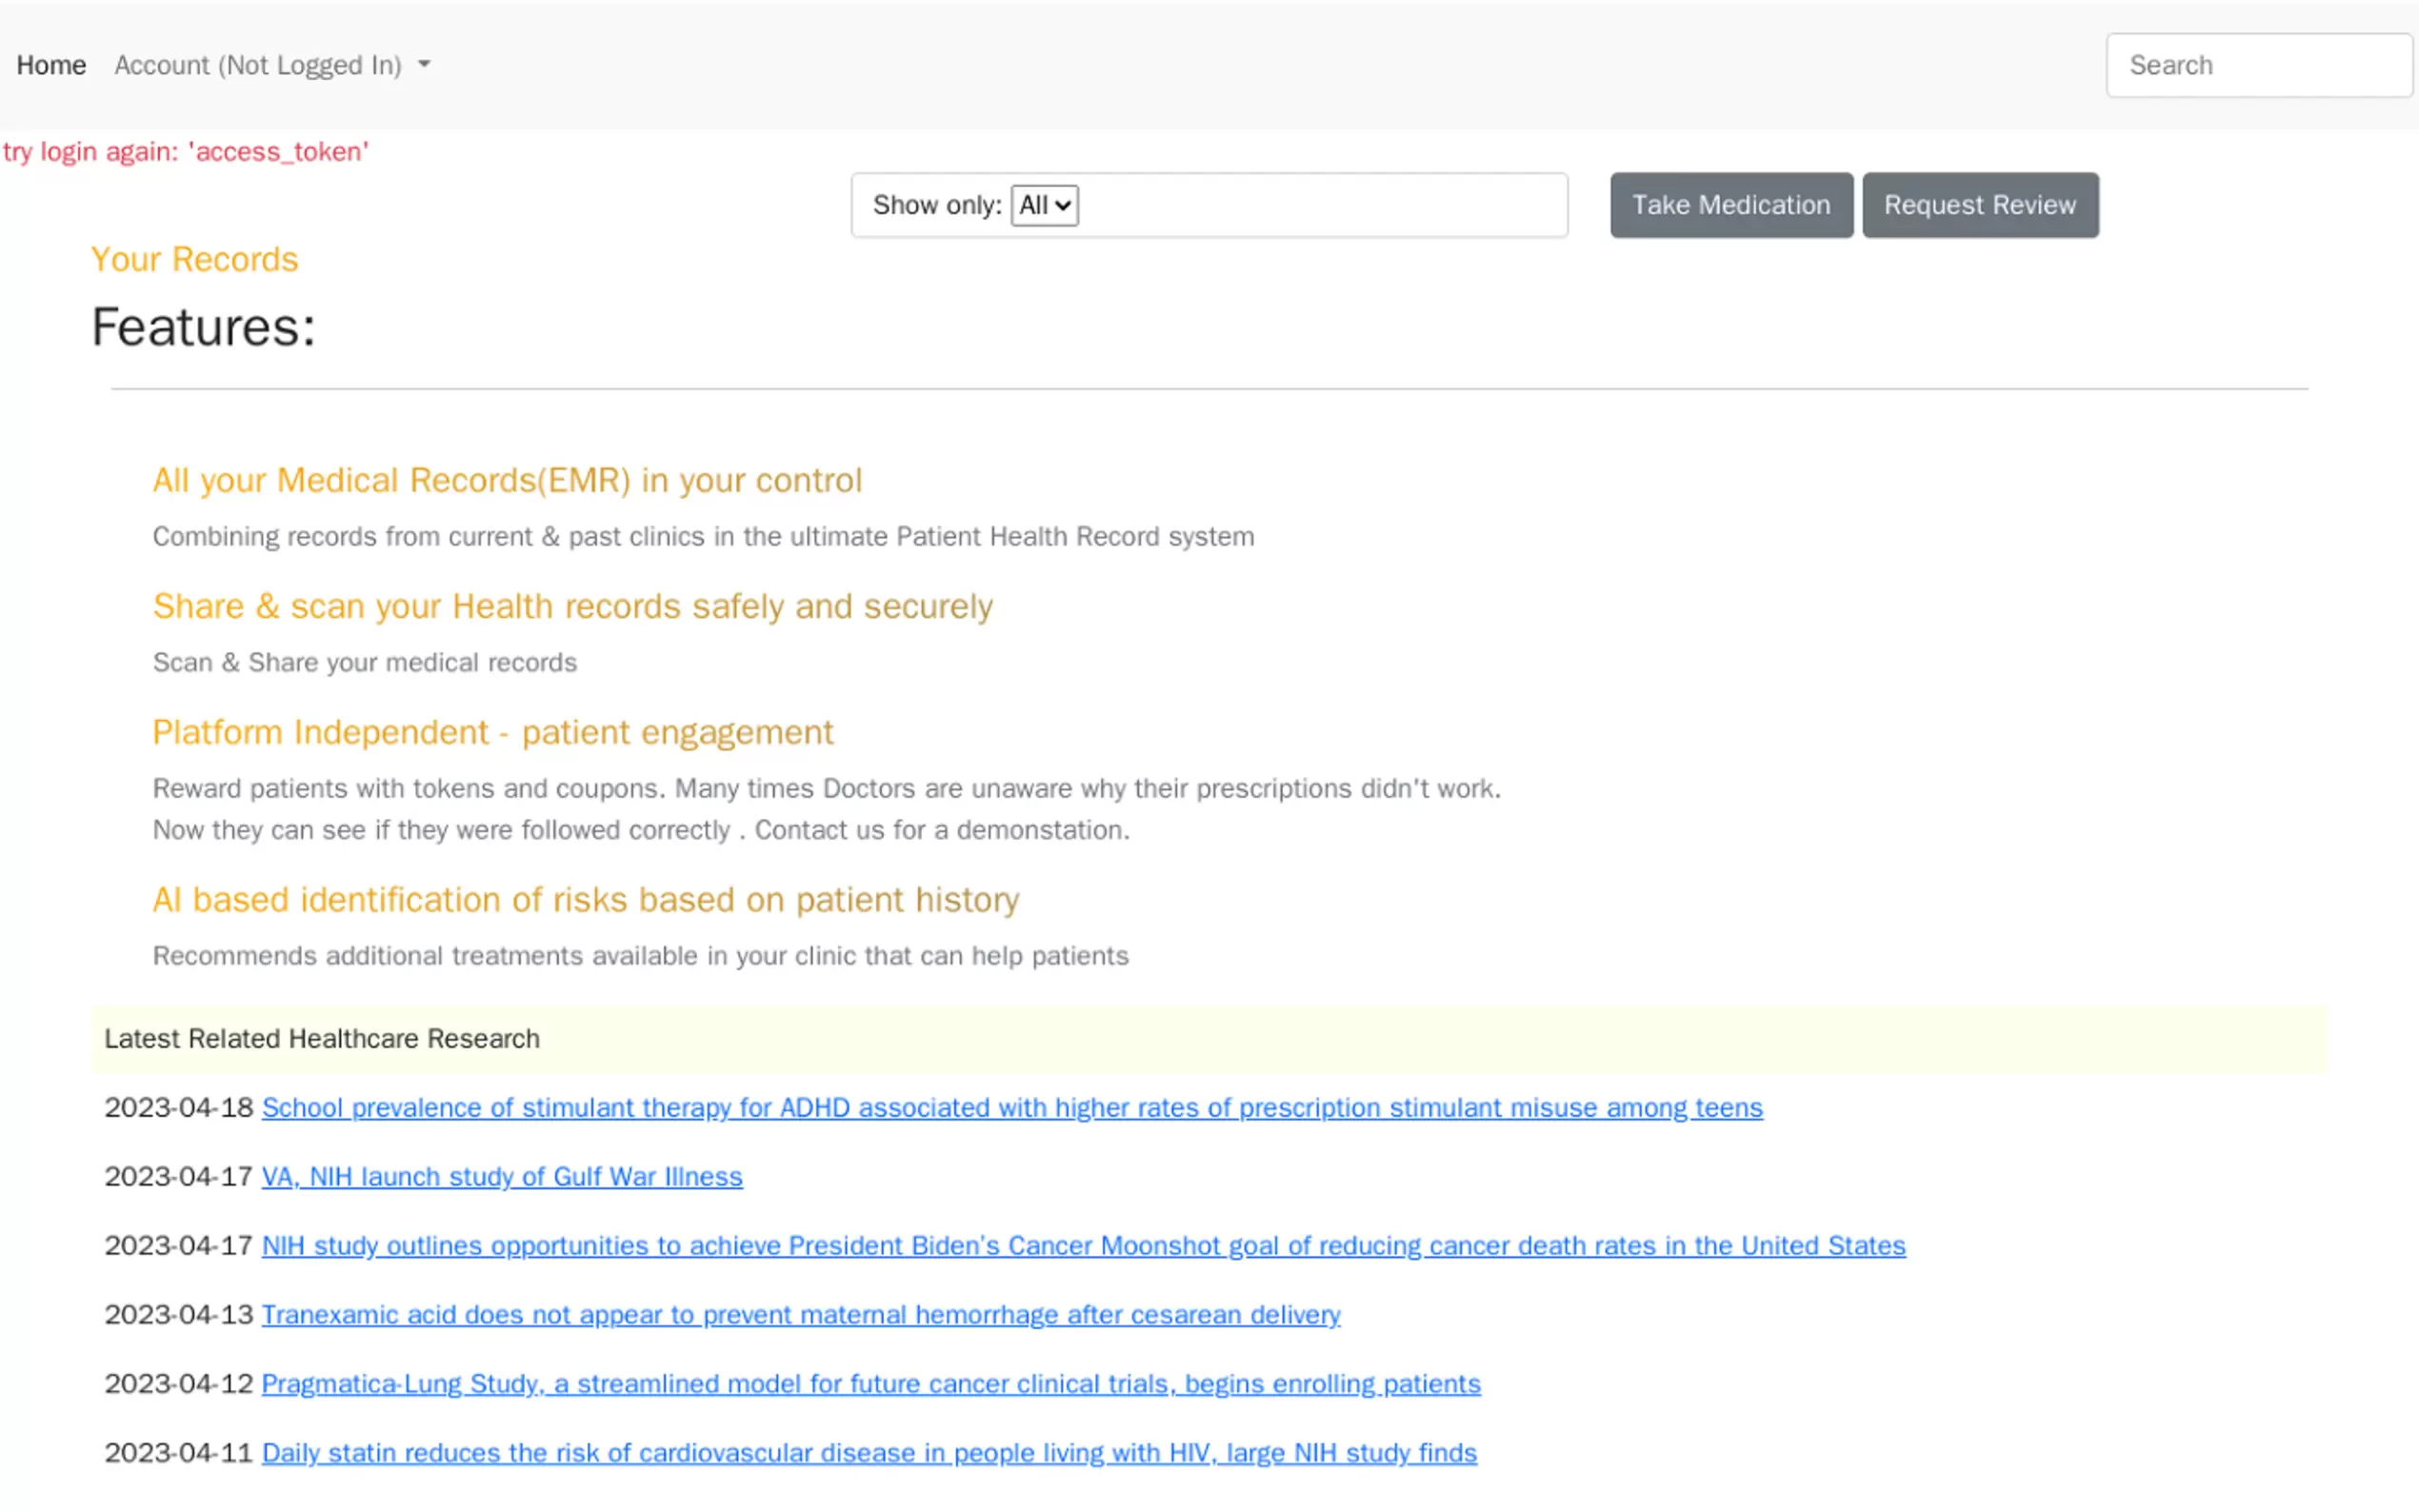Open the Tranexamic acid cesarean delivery article
The image size is (2419, 1512).
(800, 1314)
